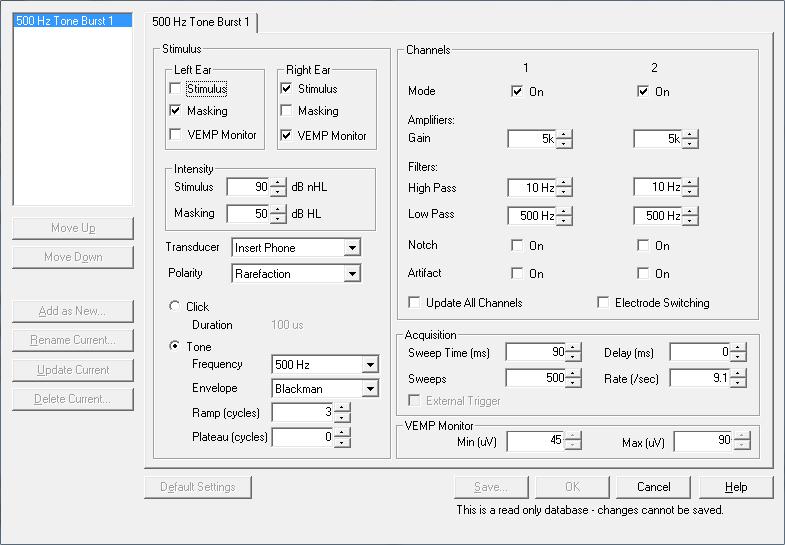Screen dimensions: 785x545
Task: Select the Click stimulus radio button
Action: tap(174, 306)
